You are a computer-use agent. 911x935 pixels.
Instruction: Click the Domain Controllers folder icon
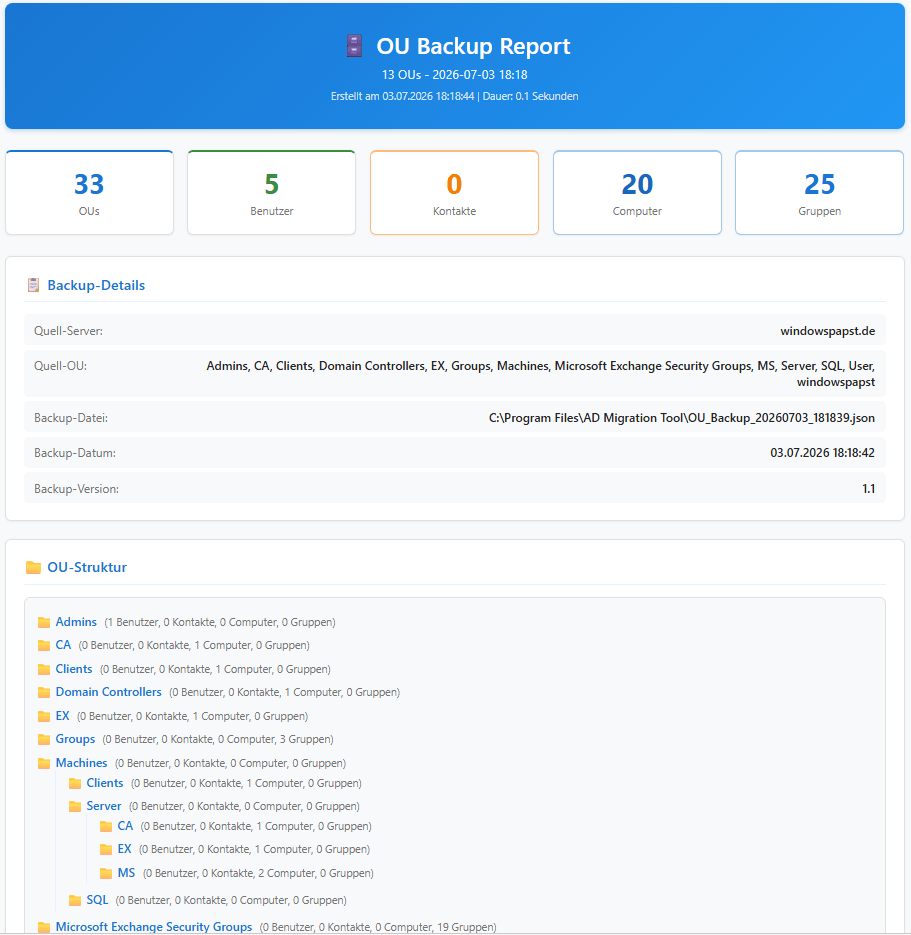click(x=44, y=692)
